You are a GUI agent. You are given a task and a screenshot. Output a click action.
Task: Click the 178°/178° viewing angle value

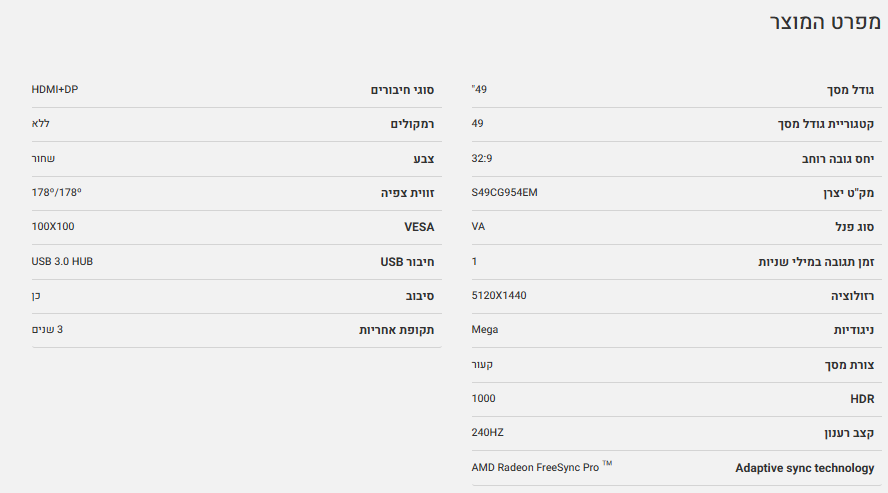click(57, 192)
